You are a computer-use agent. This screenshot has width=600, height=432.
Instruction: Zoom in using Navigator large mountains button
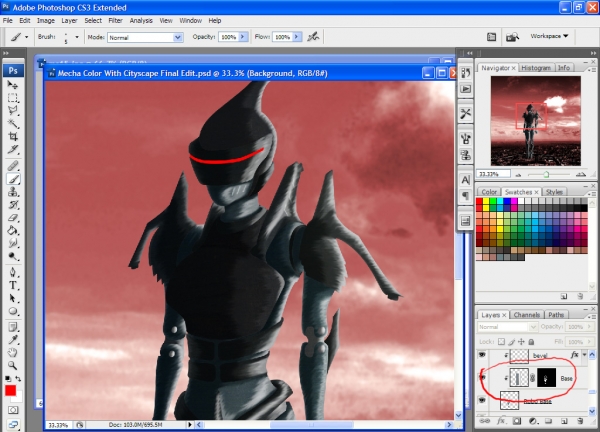tap(581, 174)
